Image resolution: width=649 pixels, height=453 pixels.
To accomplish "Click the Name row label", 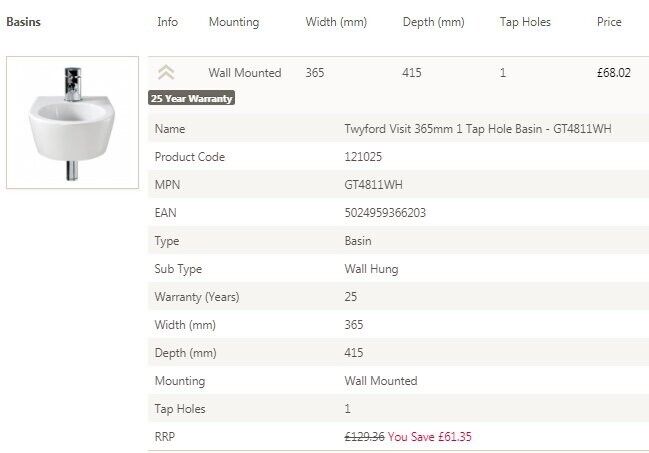I will (x=170, y=129).
